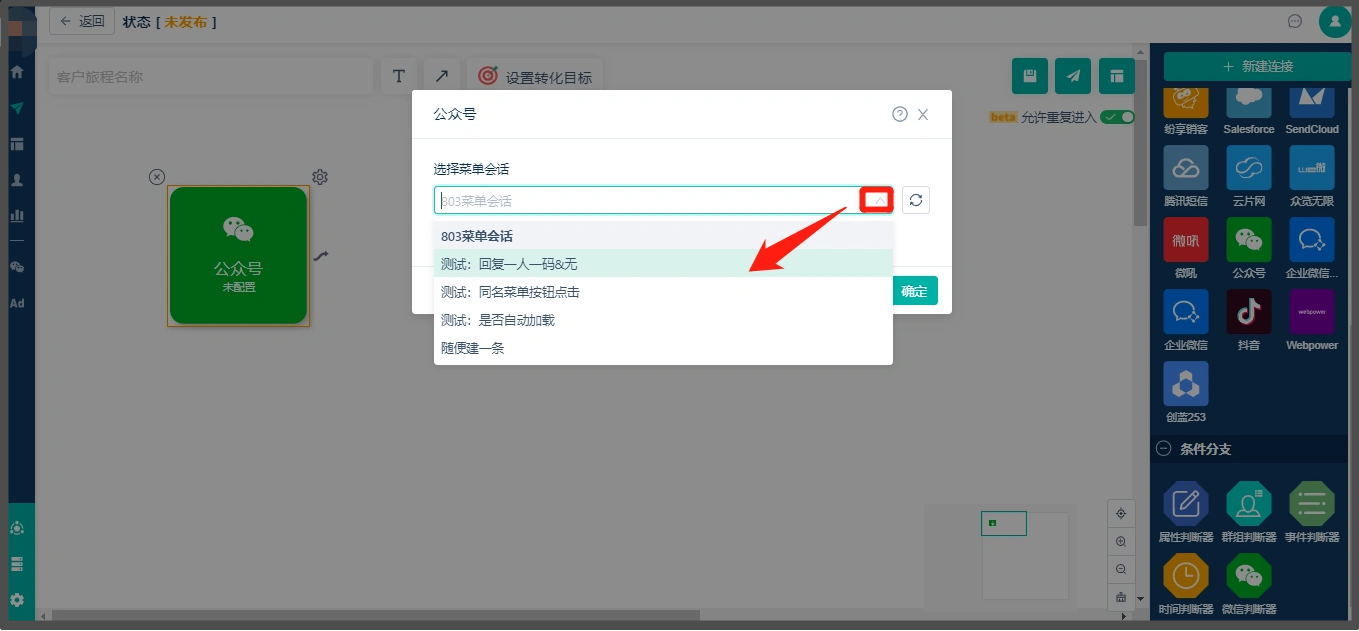Choose option 测试：同名菜单按钮点击

pyautogui.click(x=663, y=292)
